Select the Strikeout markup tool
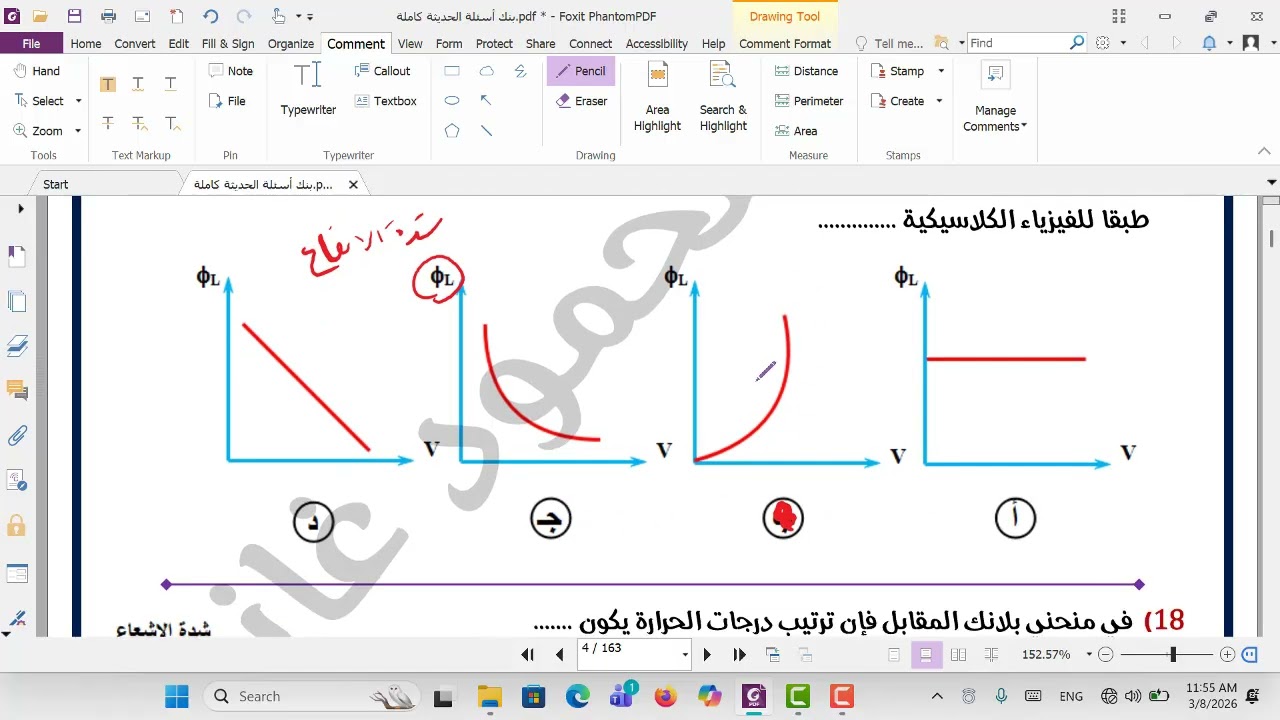The width and height of the screenshot is (1280, 720). click(x=107, y=123)
